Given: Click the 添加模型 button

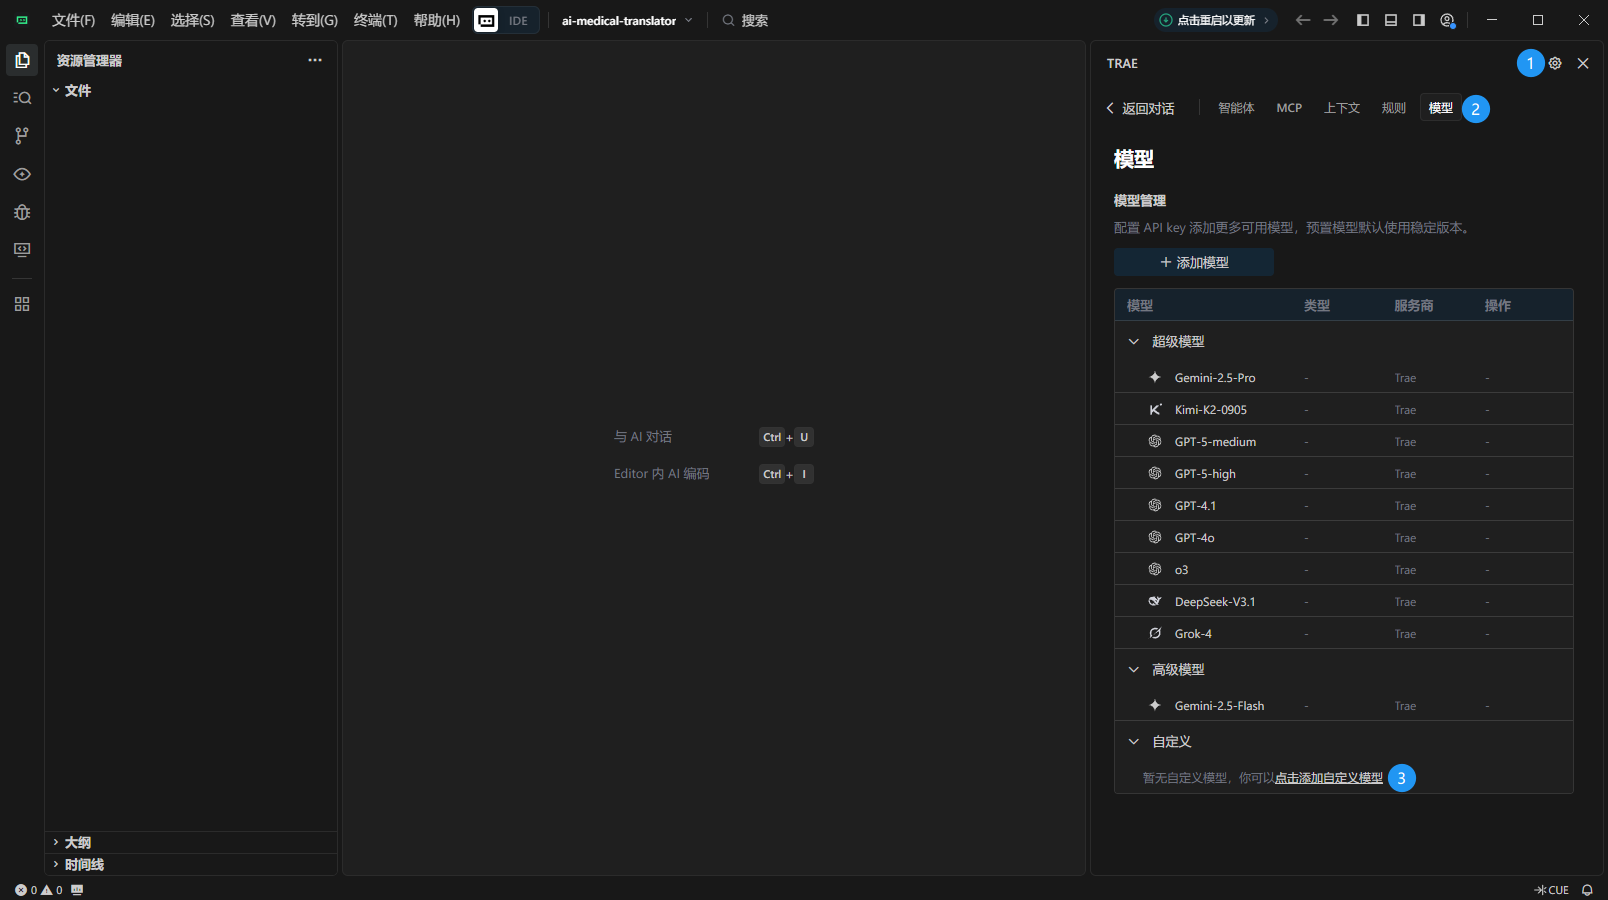Looking at the screenshot, I should click(x=1194, y=262).
